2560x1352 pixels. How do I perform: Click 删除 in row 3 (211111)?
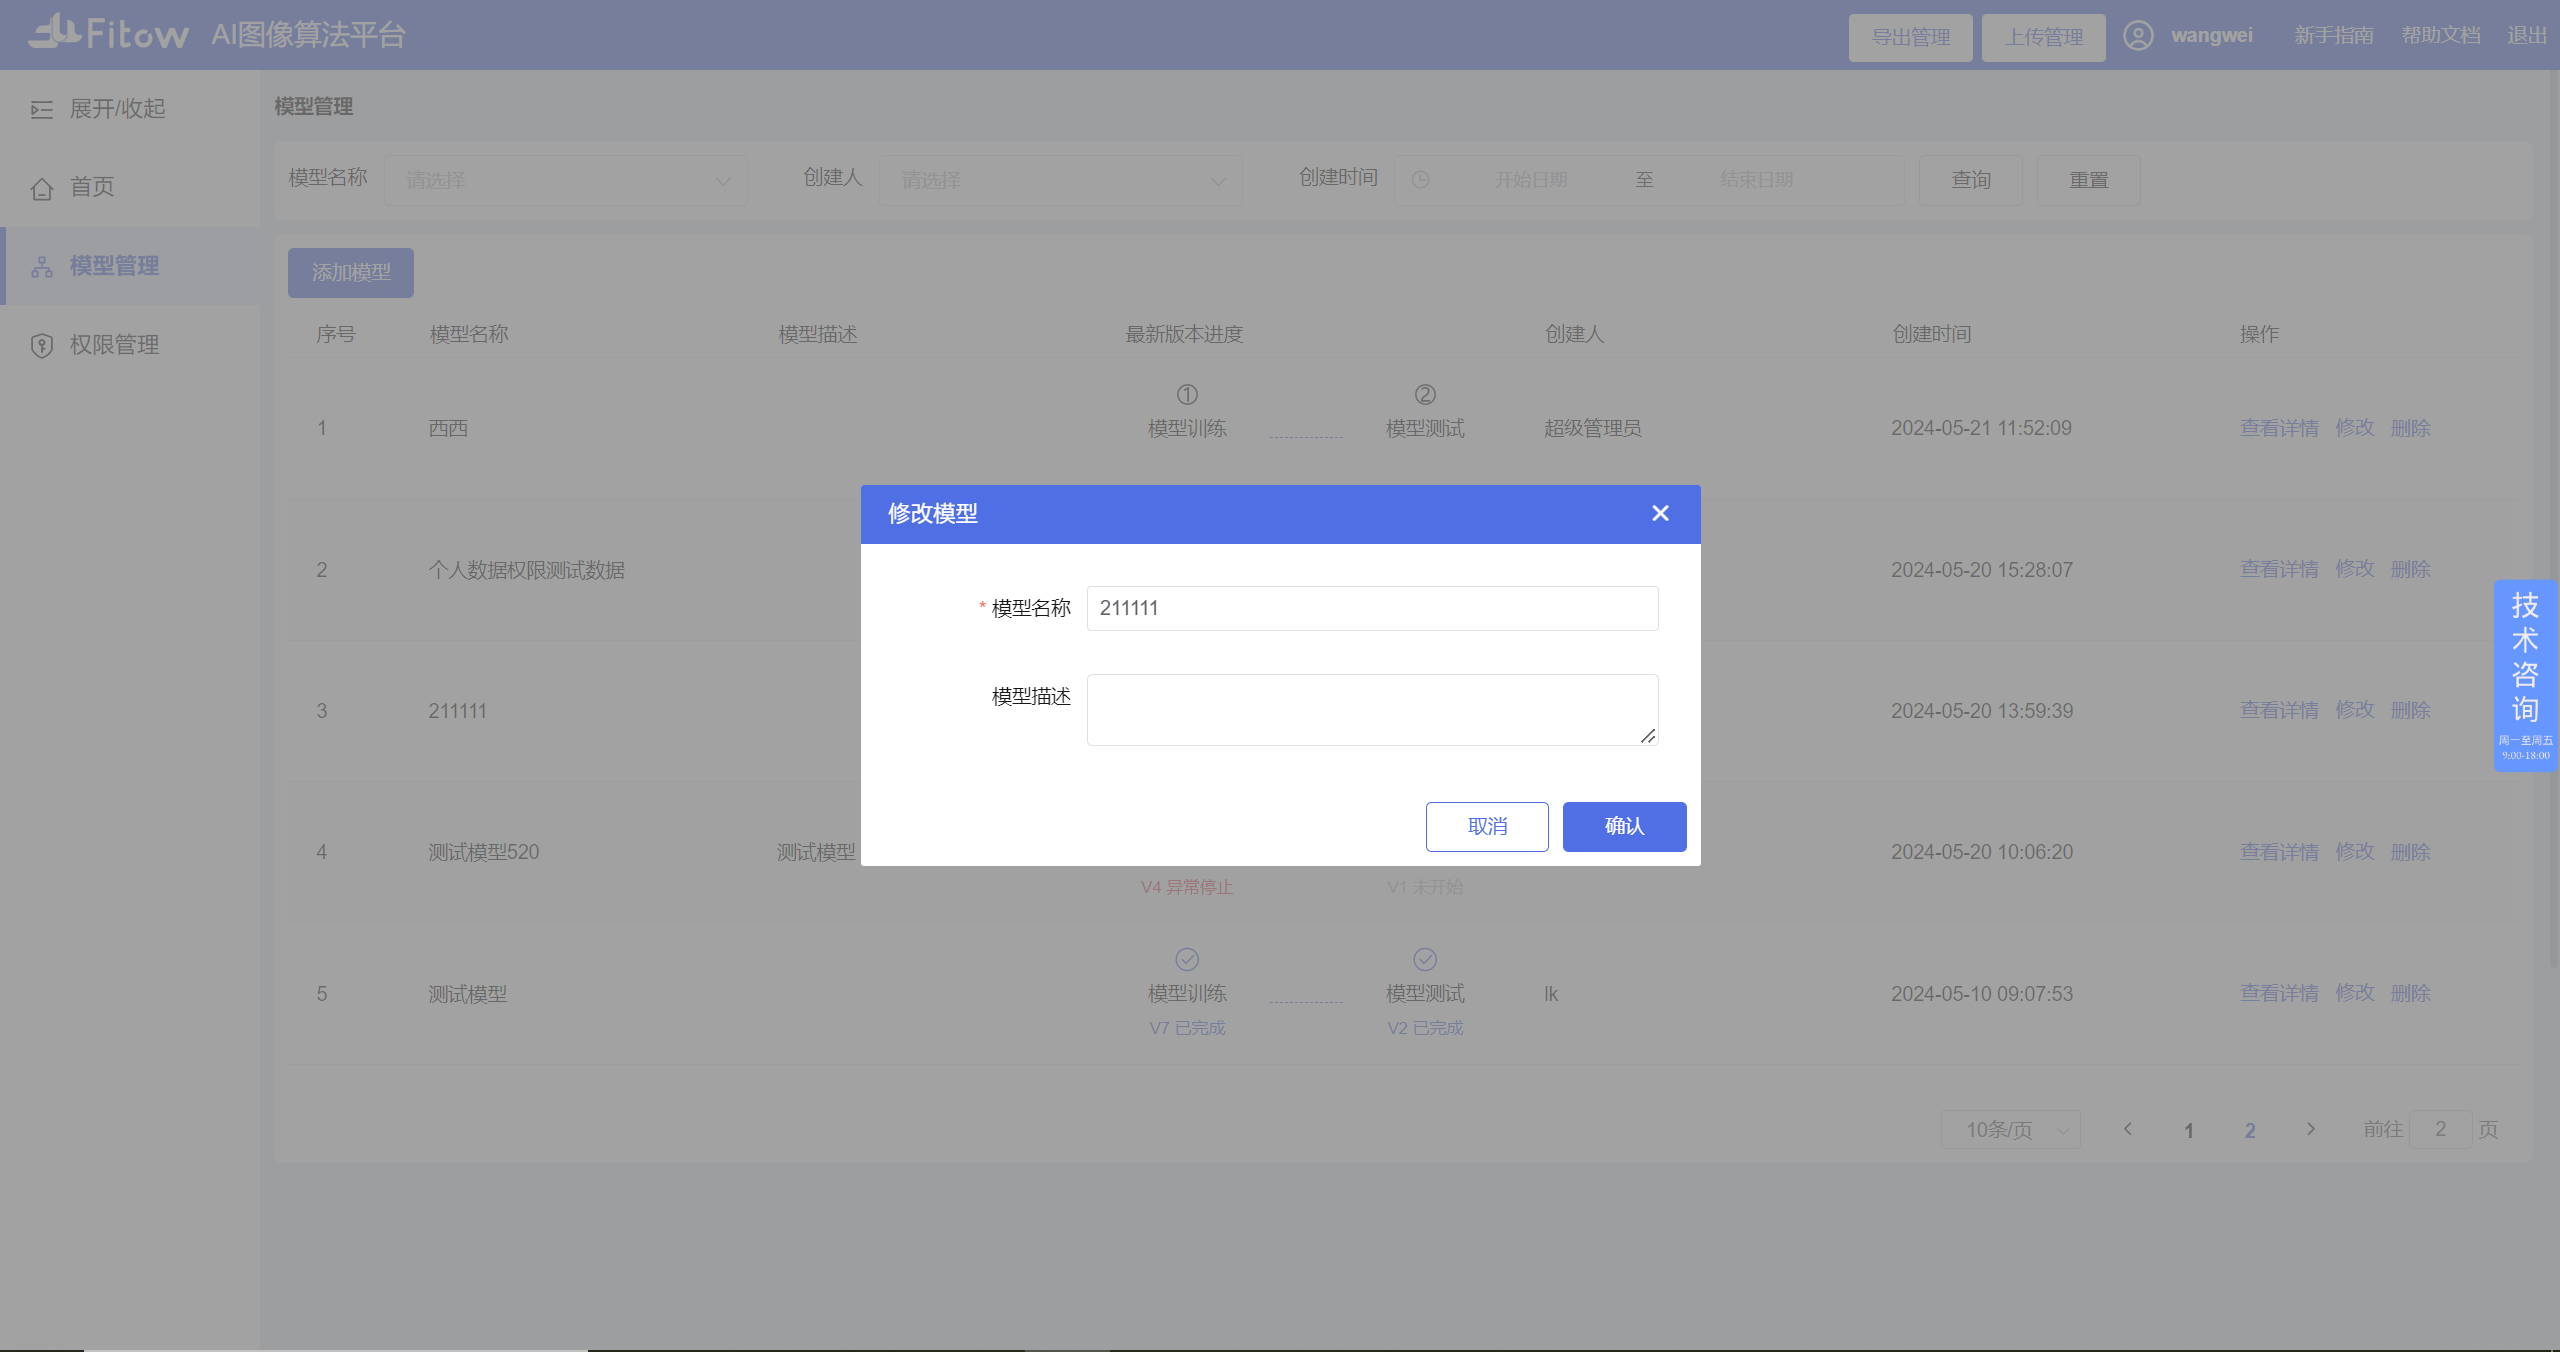click(x=2410, y=710)
